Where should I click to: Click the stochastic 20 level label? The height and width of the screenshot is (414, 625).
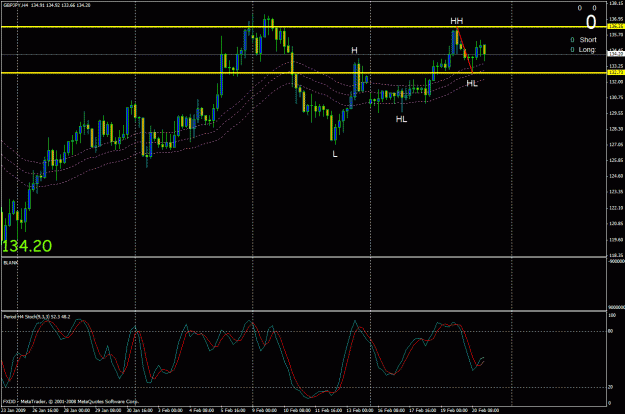611,387
